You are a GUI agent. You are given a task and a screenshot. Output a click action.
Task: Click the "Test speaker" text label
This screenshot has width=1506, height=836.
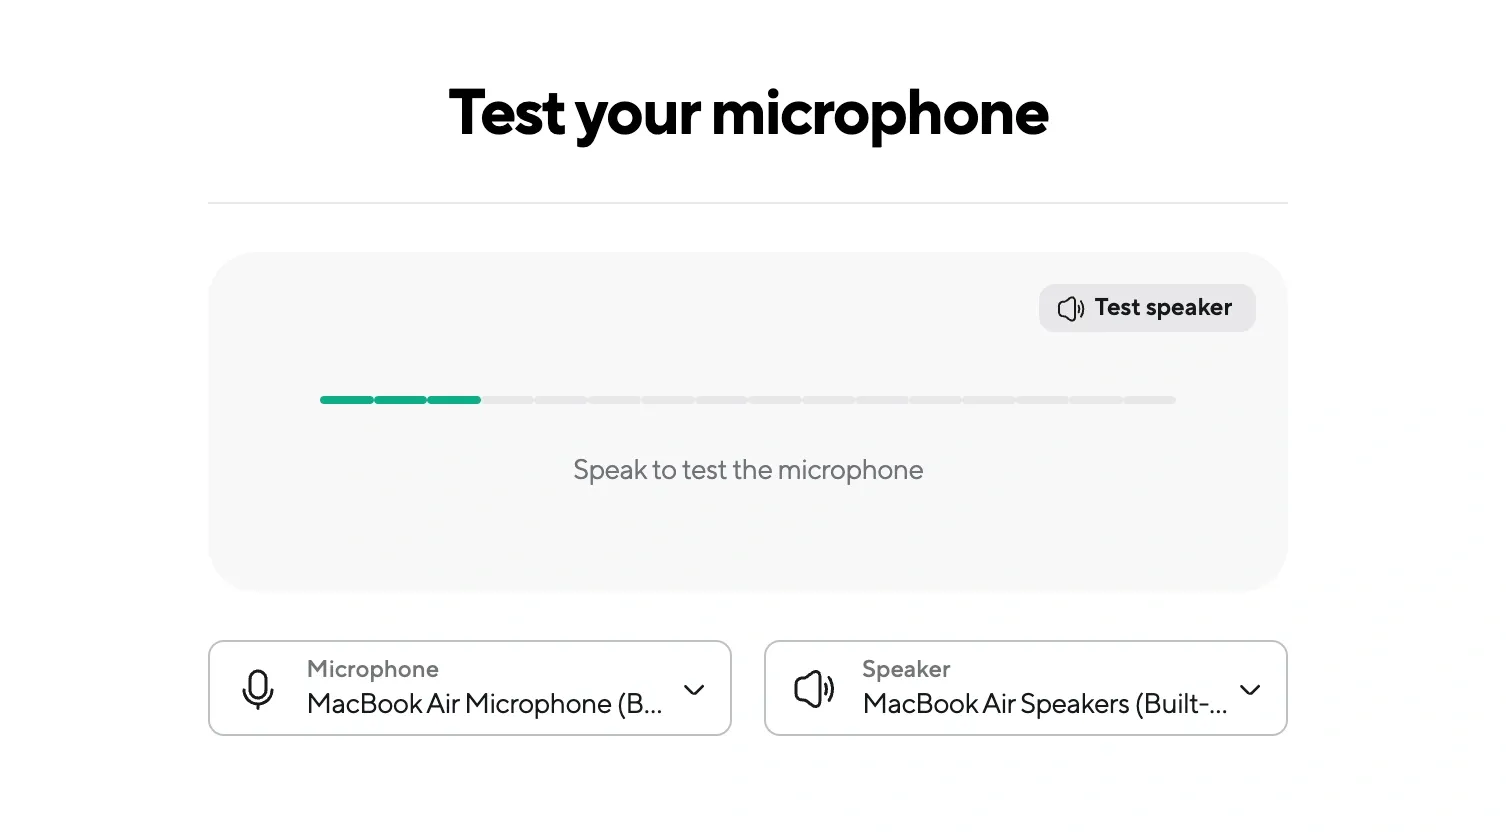point(1163,308)
